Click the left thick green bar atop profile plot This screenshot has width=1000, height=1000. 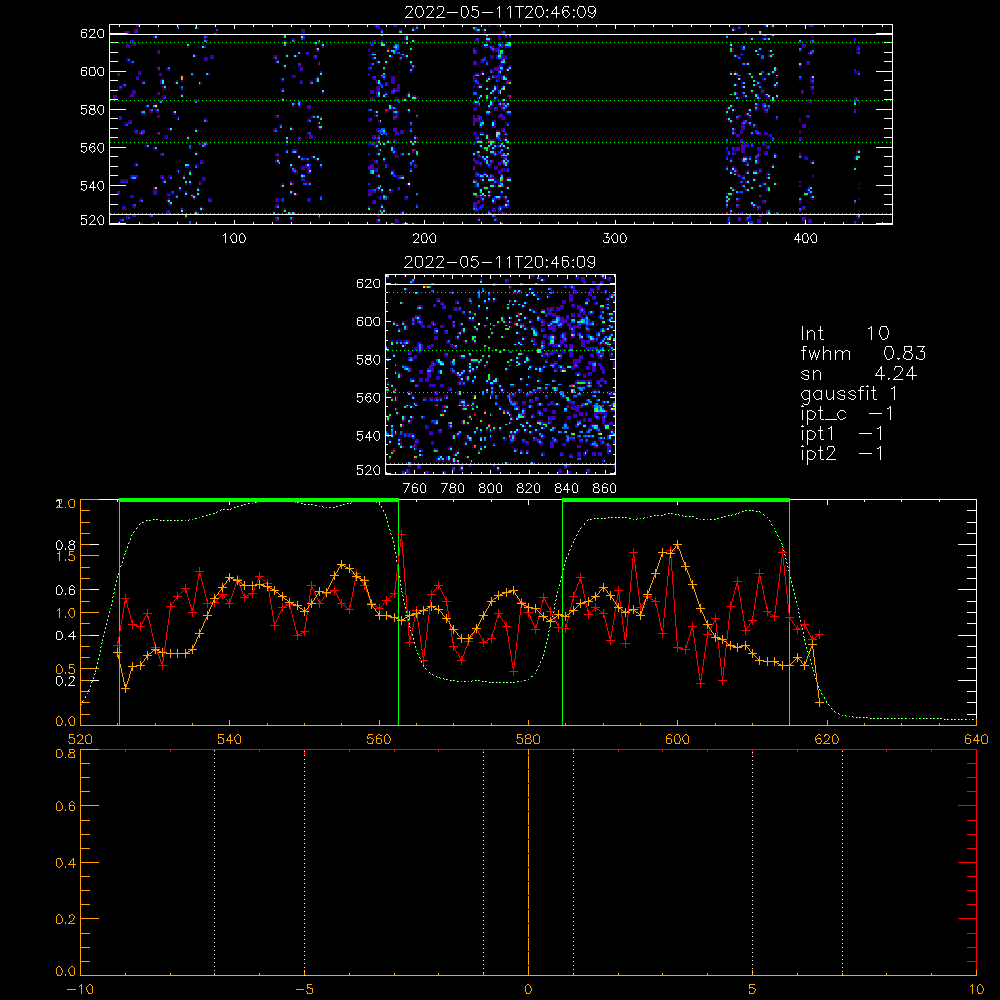point(259,500)
